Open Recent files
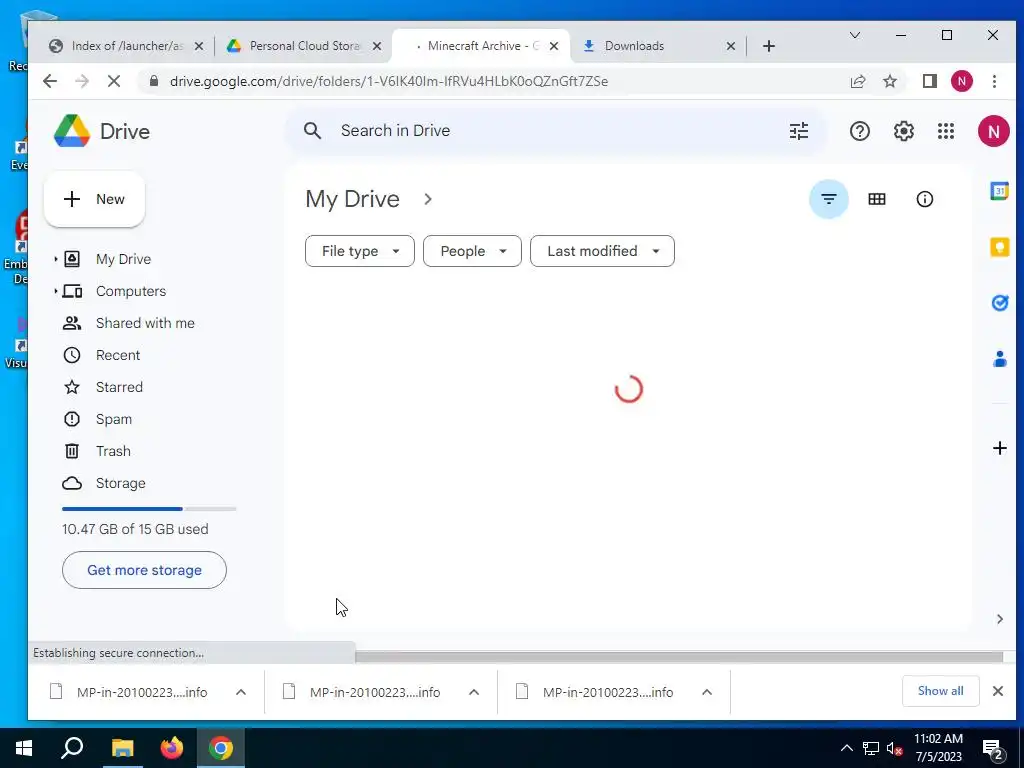This screenshot has height=768, width=1024. [118, 355]
